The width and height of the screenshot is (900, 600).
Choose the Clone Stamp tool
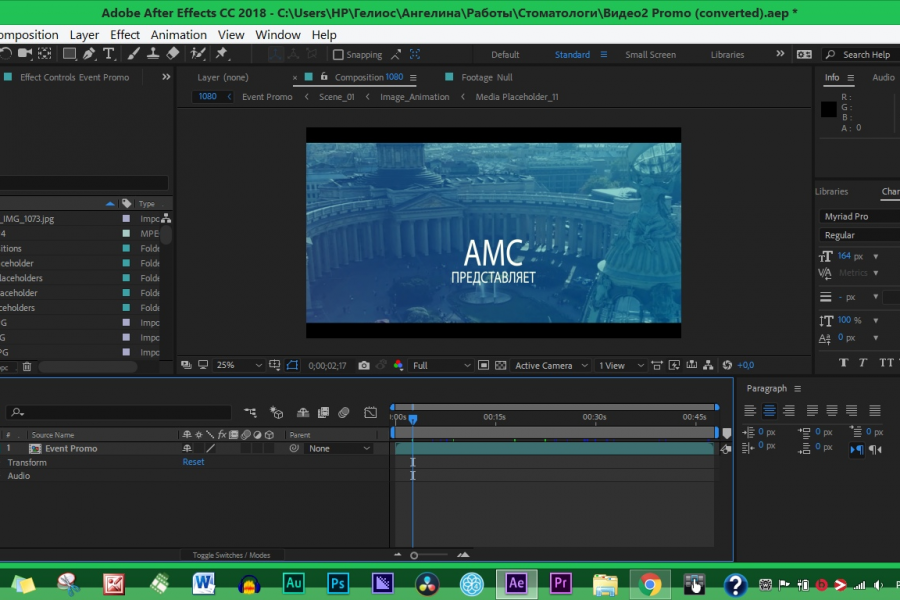click(152, 54)
